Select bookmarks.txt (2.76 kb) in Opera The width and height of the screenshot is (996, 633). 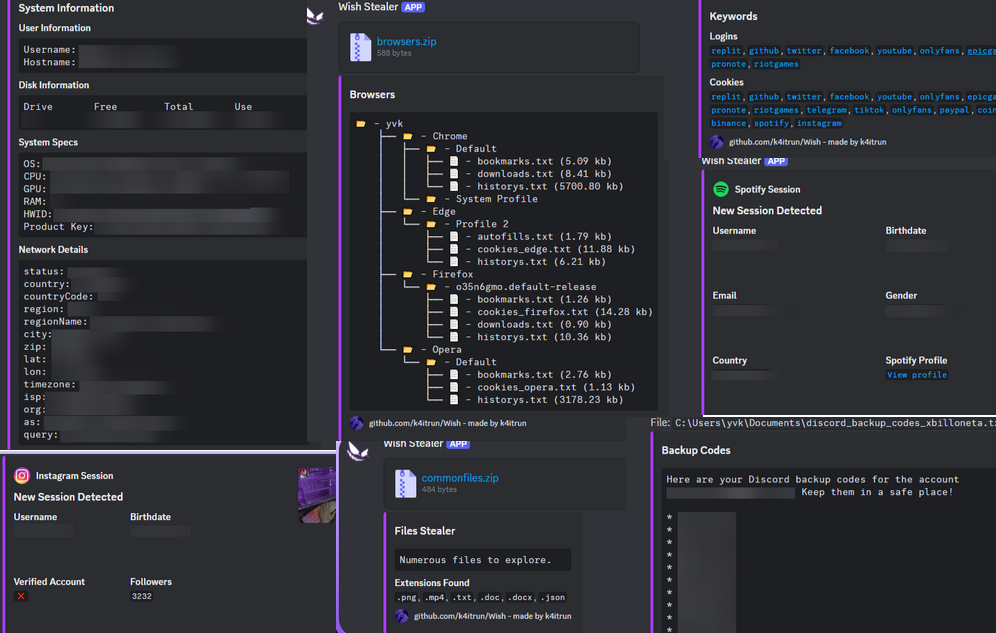tap(544, 375)
